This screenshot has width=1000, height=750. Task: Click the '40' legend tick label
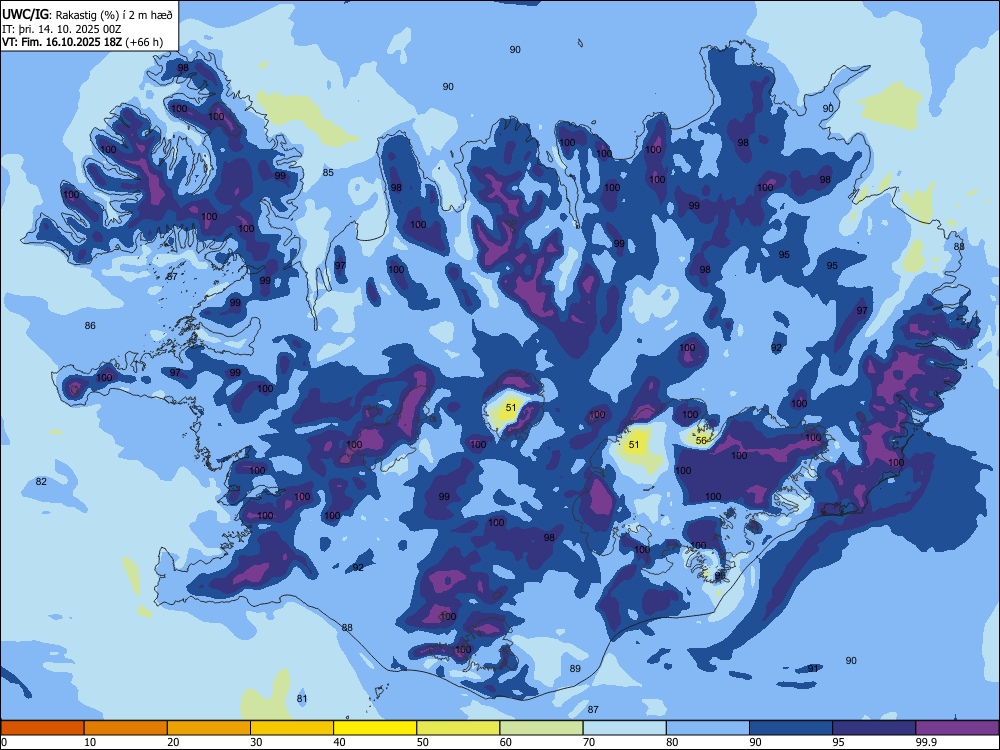pyautogui.click(x=339, y=742)
